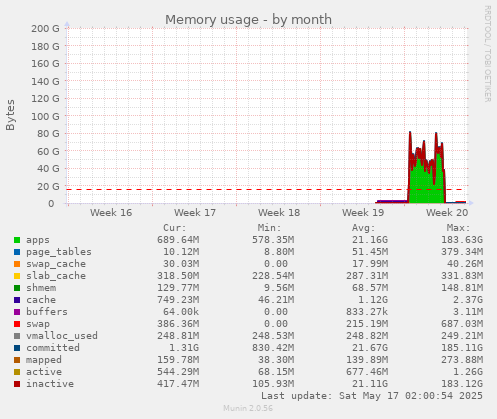Click the 'shmem' legend label
Viewport: 497px width, 419px height.
click(x=41, y=288)
